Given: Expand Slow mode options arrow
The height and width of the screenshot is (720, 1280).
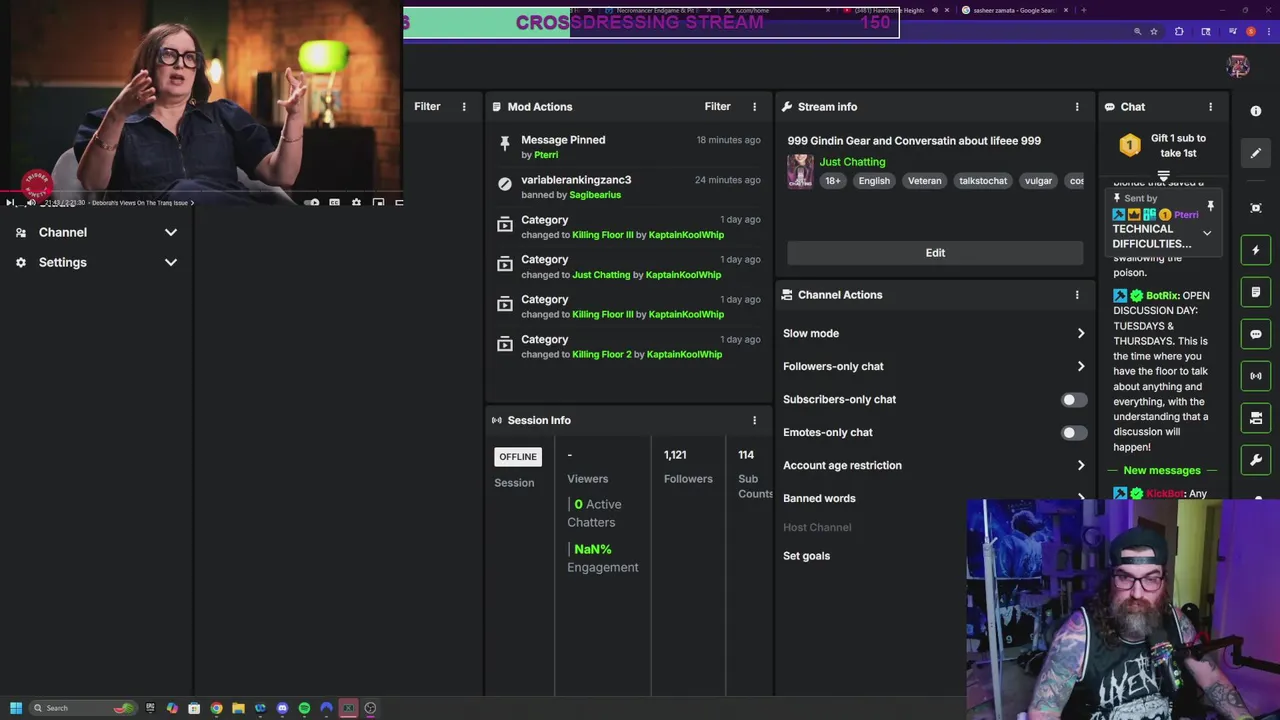Looking at the screenshot, I should point(1080,334).
